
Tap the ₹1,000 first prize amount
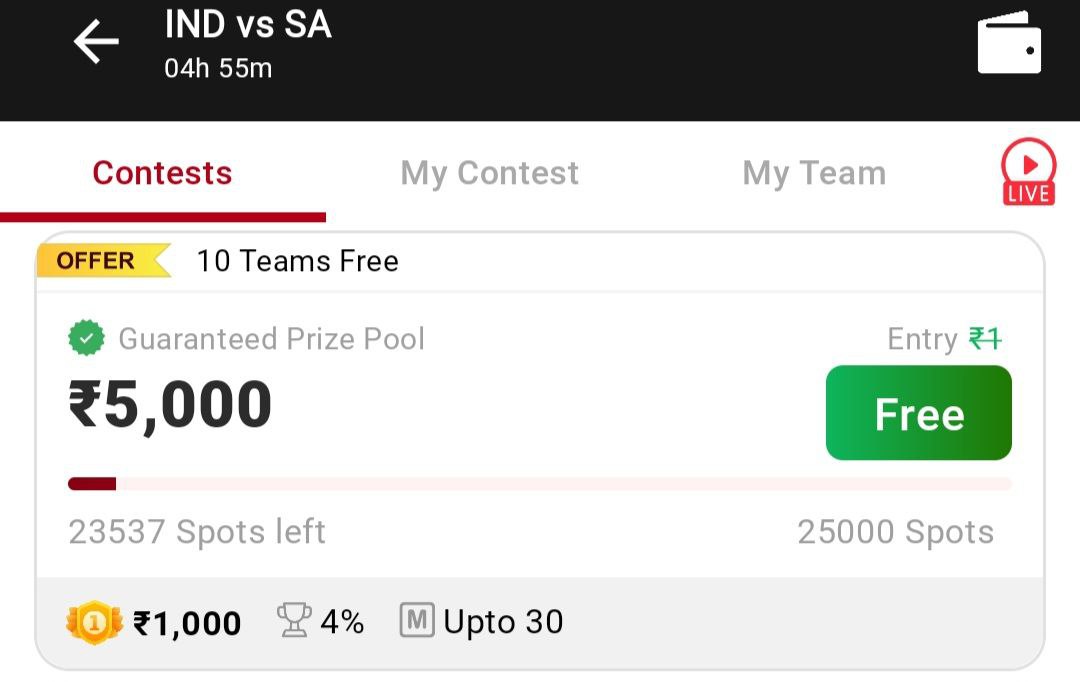point(187,623)
